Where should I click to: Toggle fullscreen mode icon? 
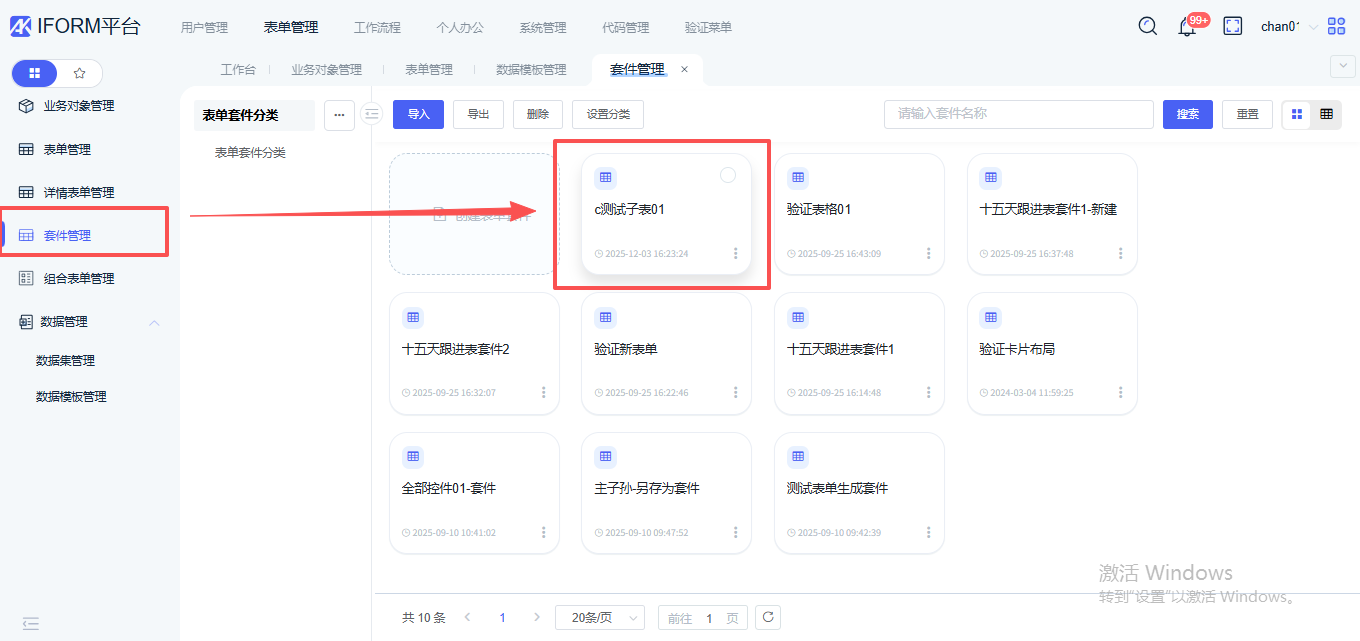pyautogui.click(x=1233, y=27)
